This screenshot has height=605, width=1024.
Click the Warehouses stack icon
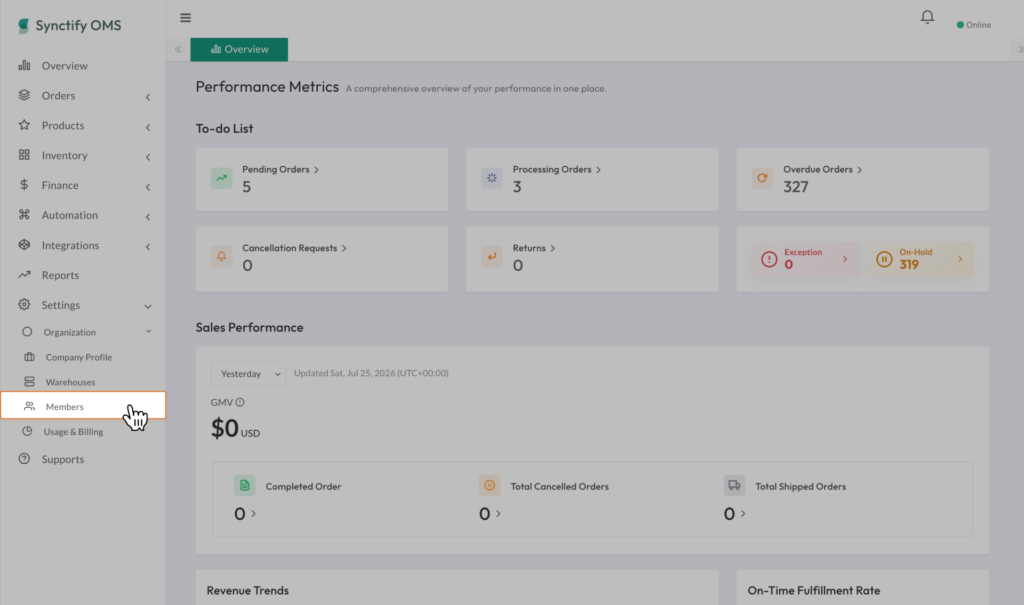[29, 382]
